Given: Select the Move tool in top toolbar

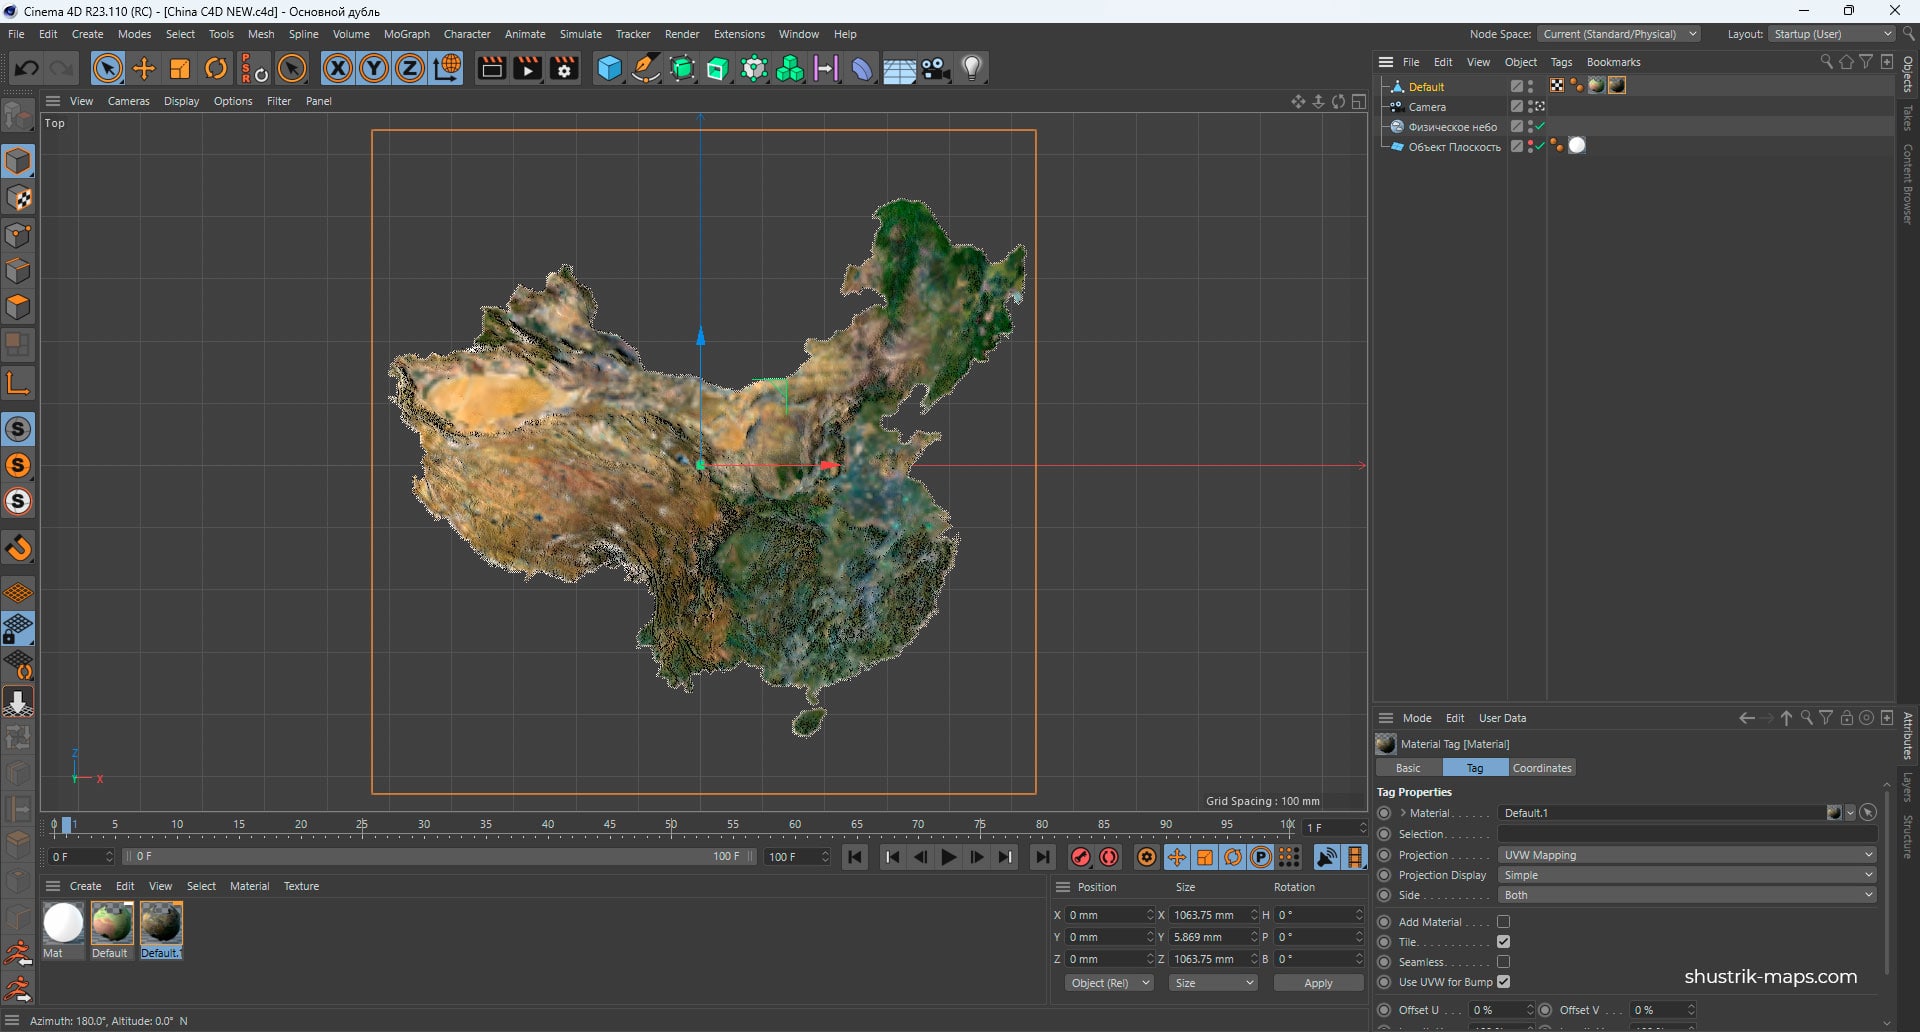Looking at the screenshot, I should pyautogui.click(x=144, y=68).
